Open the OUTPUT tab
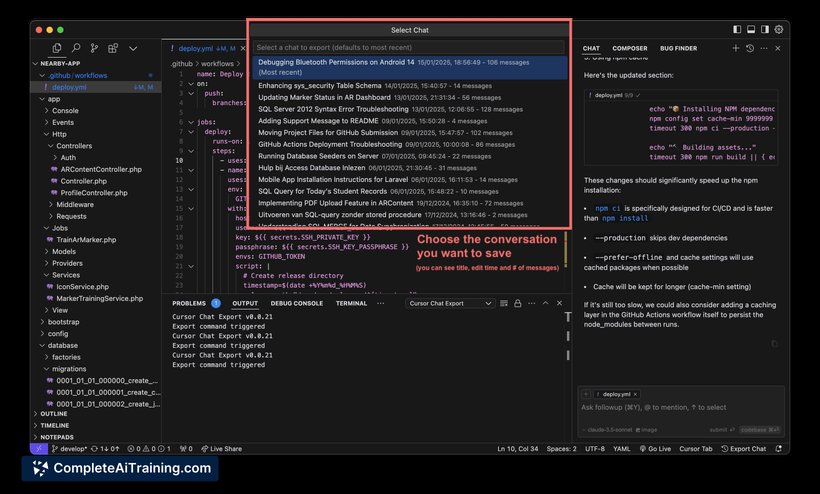The width and height of the screenshot is (820, 494). pos(245,303)
